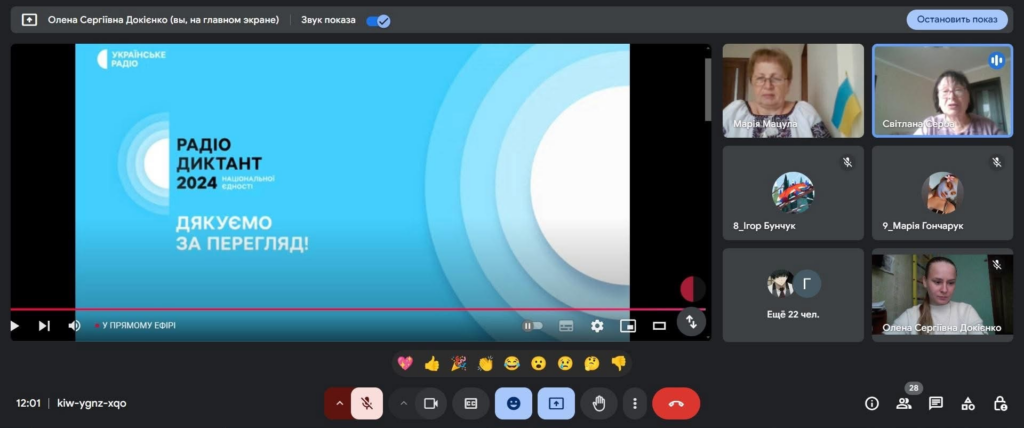Toggle the reactions emoji panel
Viewport: 1024px width, 428px height.
(513, 403)
